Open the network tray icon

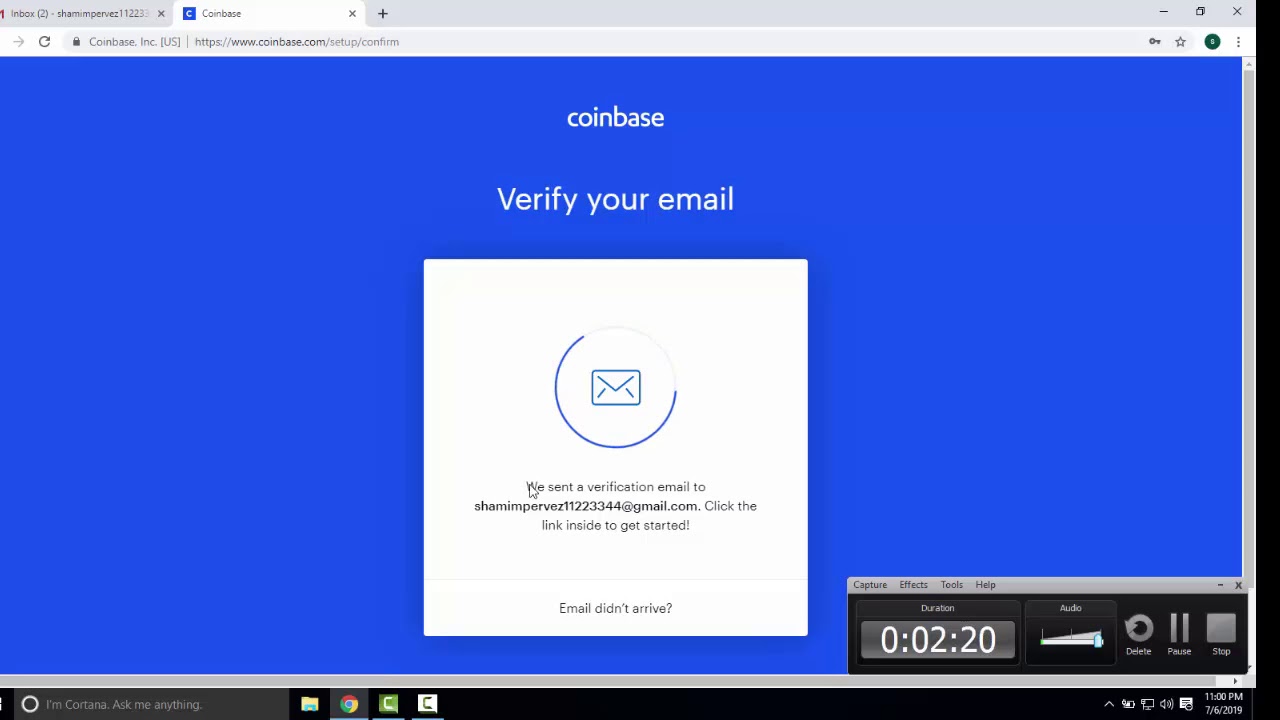tap(1147, 704)
